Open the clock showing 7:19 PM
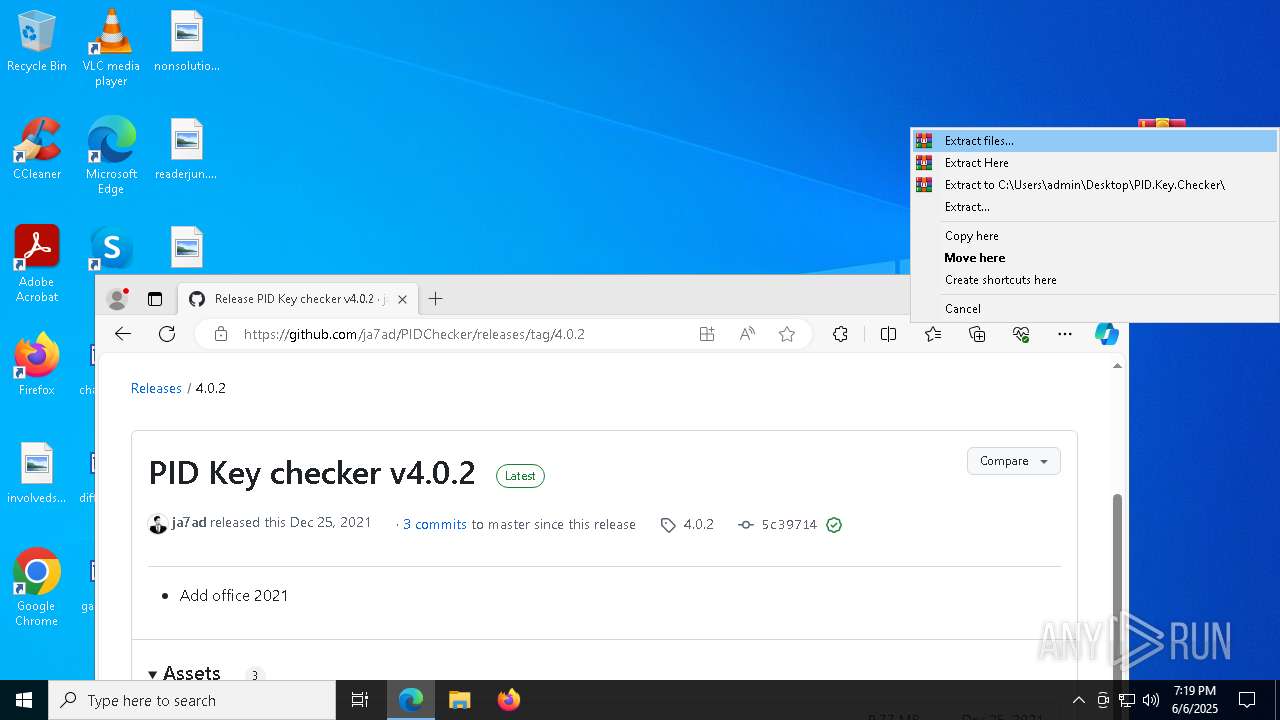 pos(1195,700)
